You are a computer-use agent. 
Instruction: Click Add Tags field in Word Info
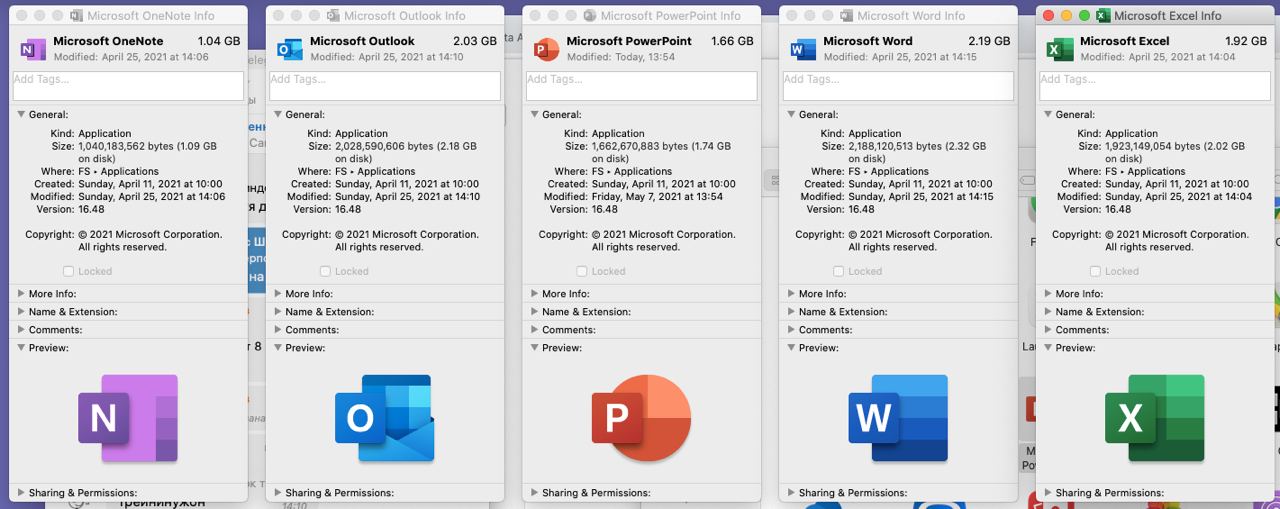point(898,86)
